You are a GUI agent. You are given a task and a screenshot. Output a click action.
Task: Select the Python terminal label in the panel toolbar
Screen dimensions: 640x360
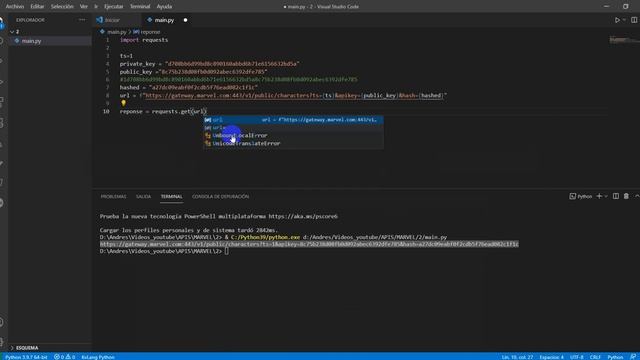(580, 196)
